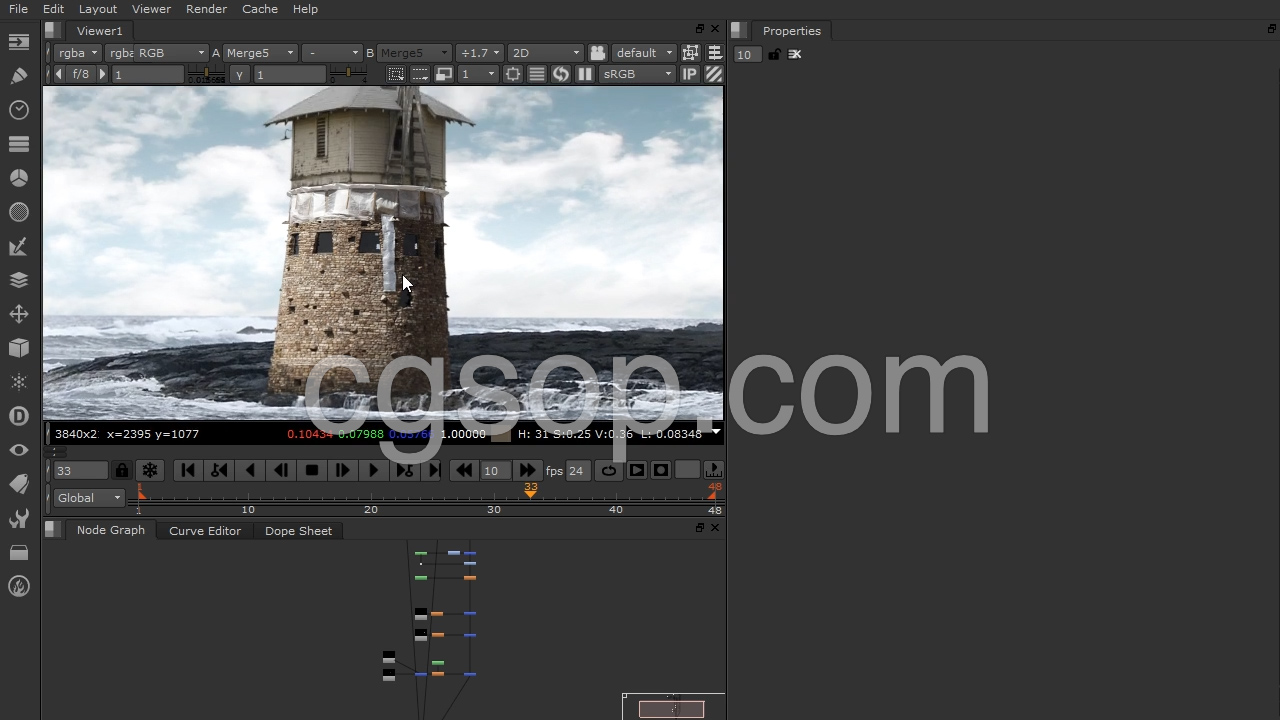Adjust the viewer gain slider

coord(207,74)
